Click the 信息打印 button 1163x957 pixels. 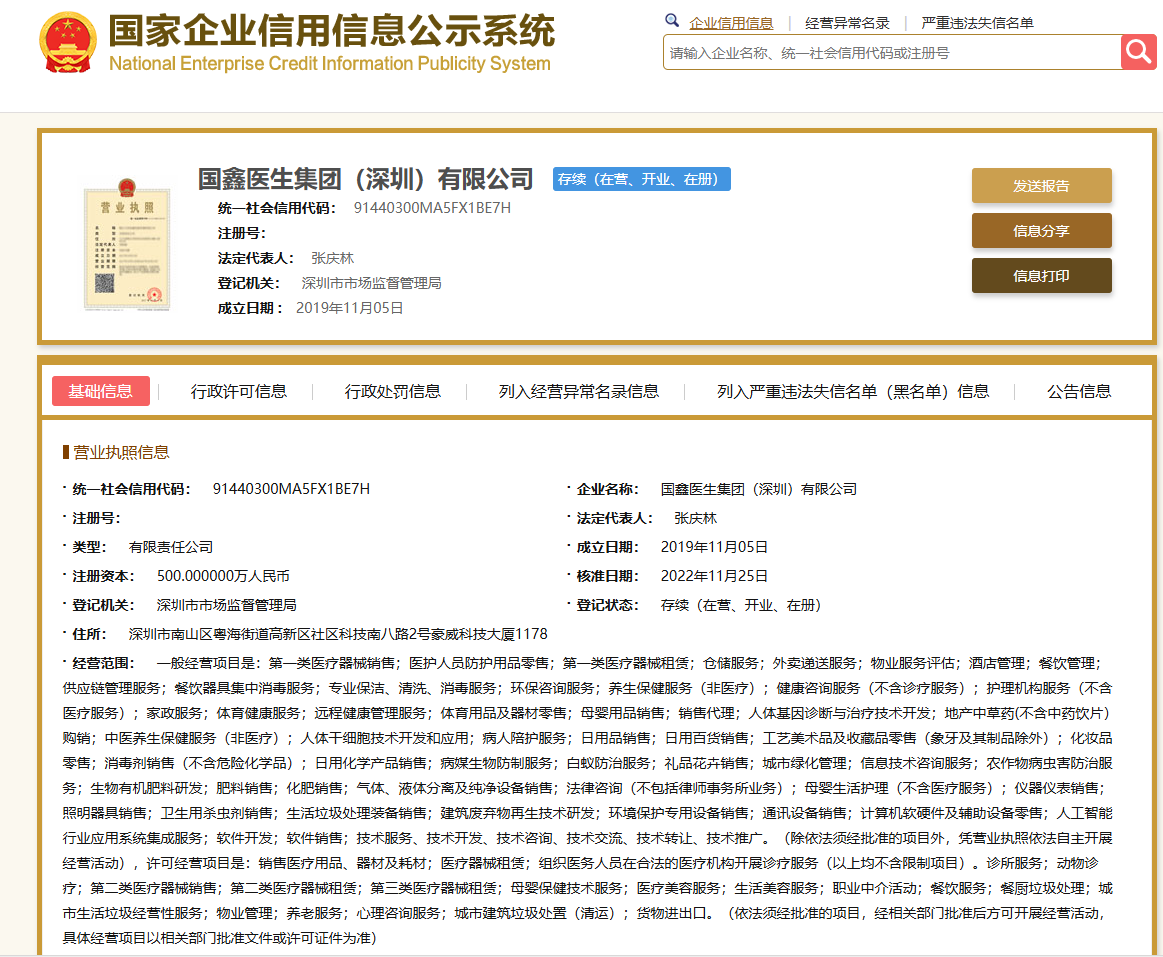[x=1041, y=276]
